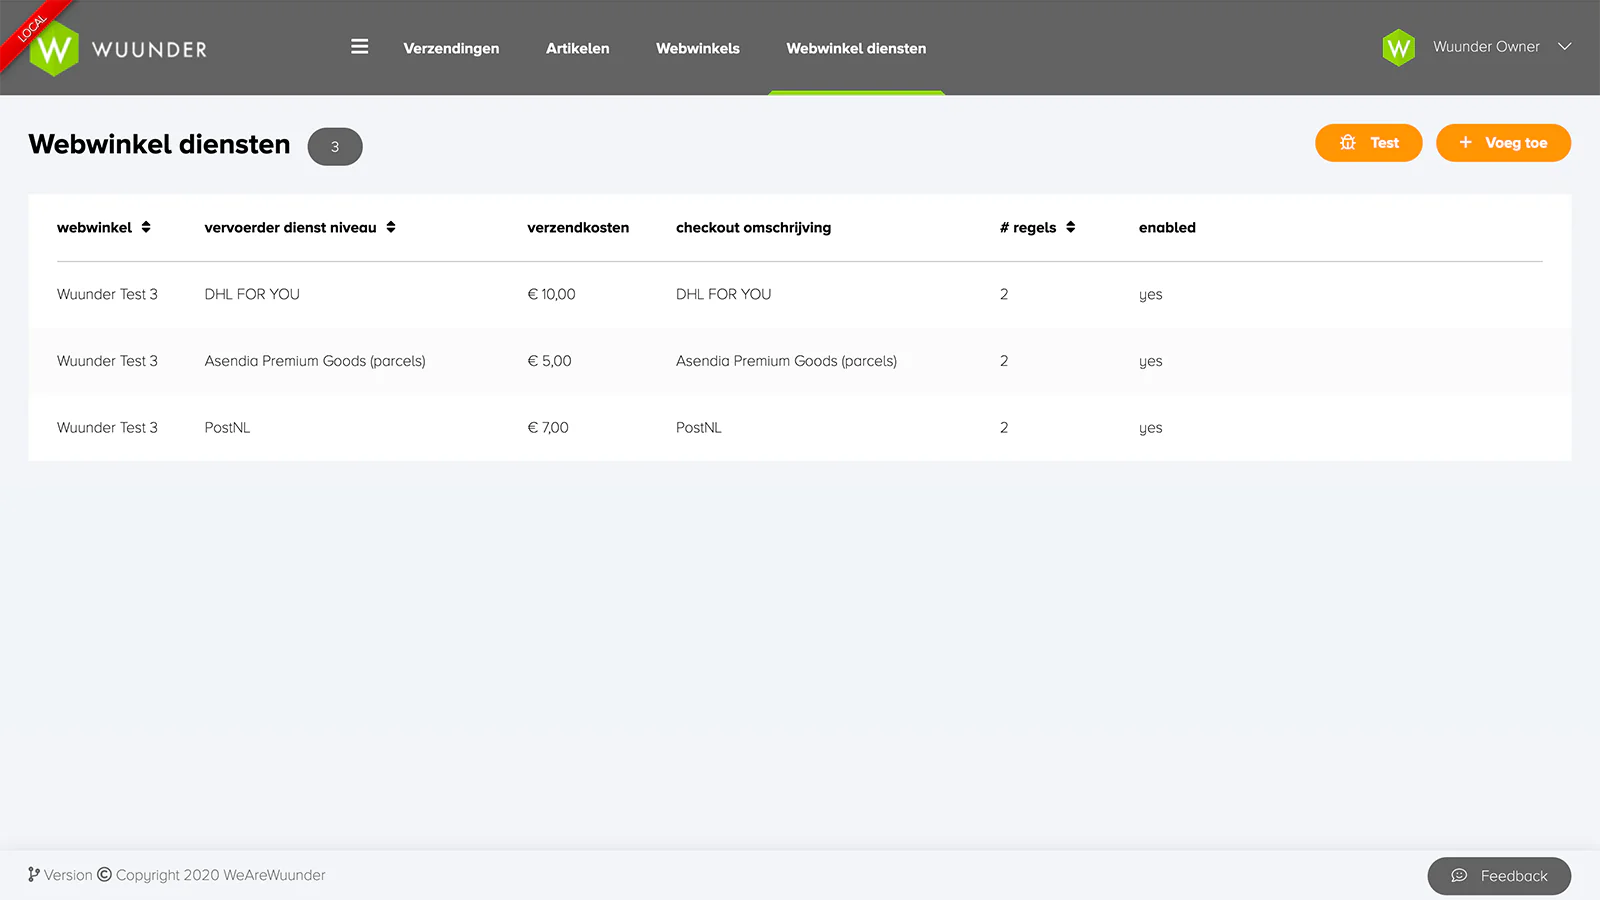Screen dimensions: 1600x900
Task: Click enabled yes value in DHL row
Action: [x=1150, y=295]
